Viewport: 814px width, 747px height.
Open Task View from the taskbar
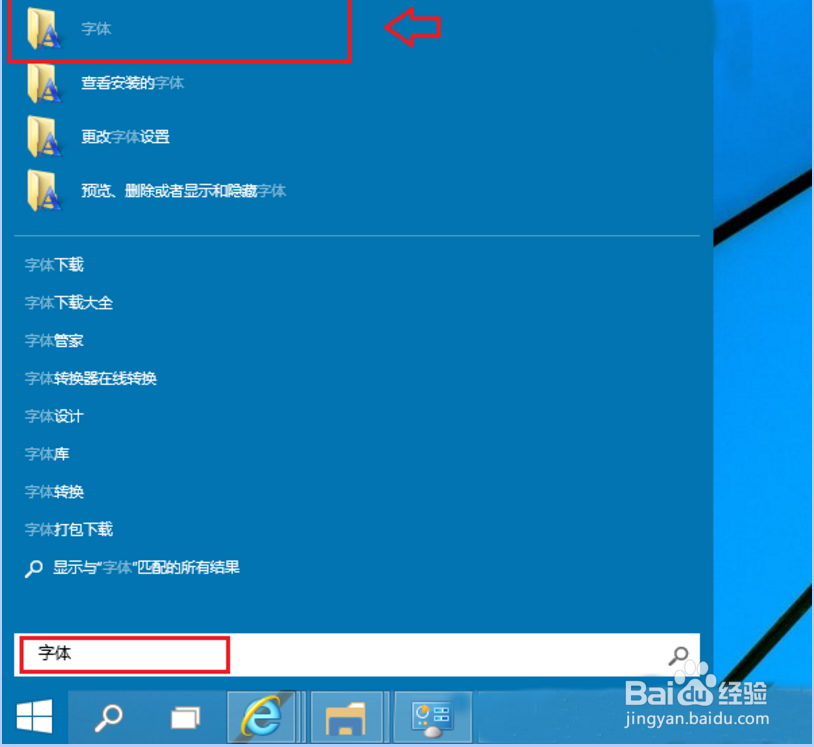tap(185, 716)
